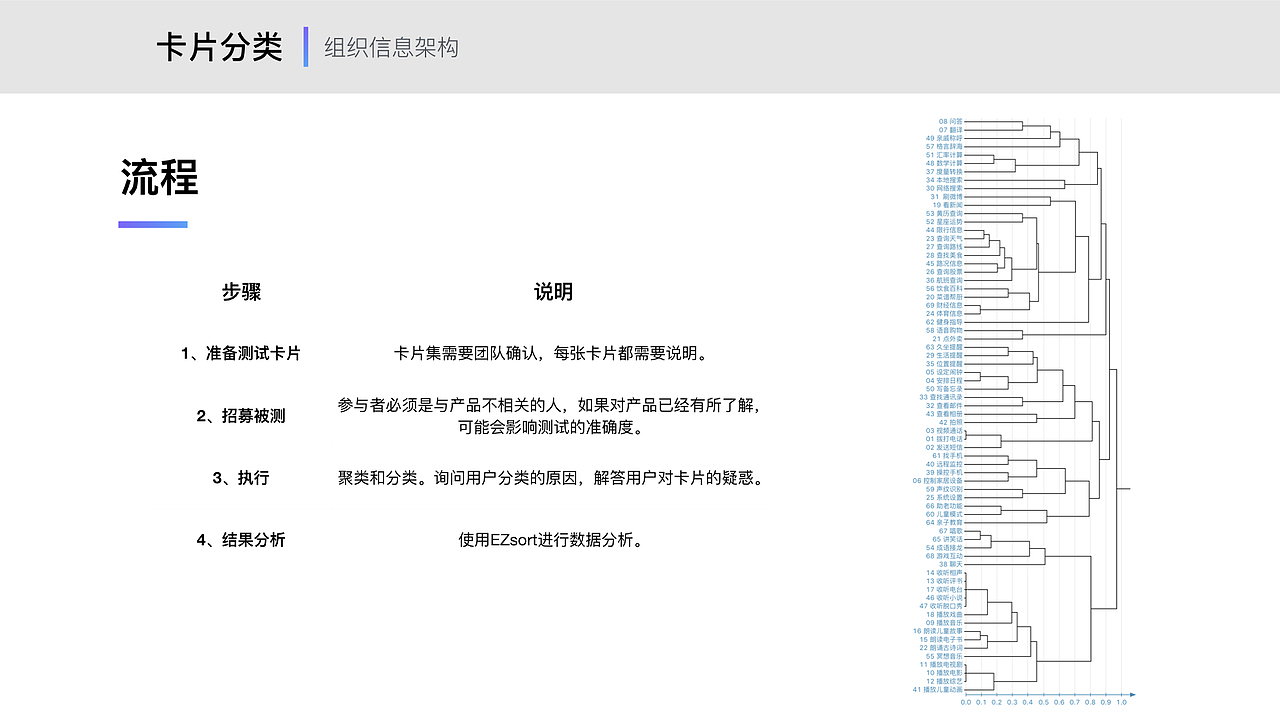Click dendrogram label '49 亲戚称呼'
This screenshot has height=720, width=1280.
[945, 138]
